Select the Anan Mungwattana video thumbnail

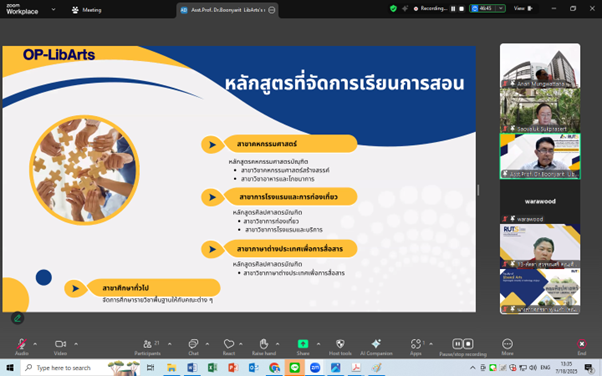[540, 66]
